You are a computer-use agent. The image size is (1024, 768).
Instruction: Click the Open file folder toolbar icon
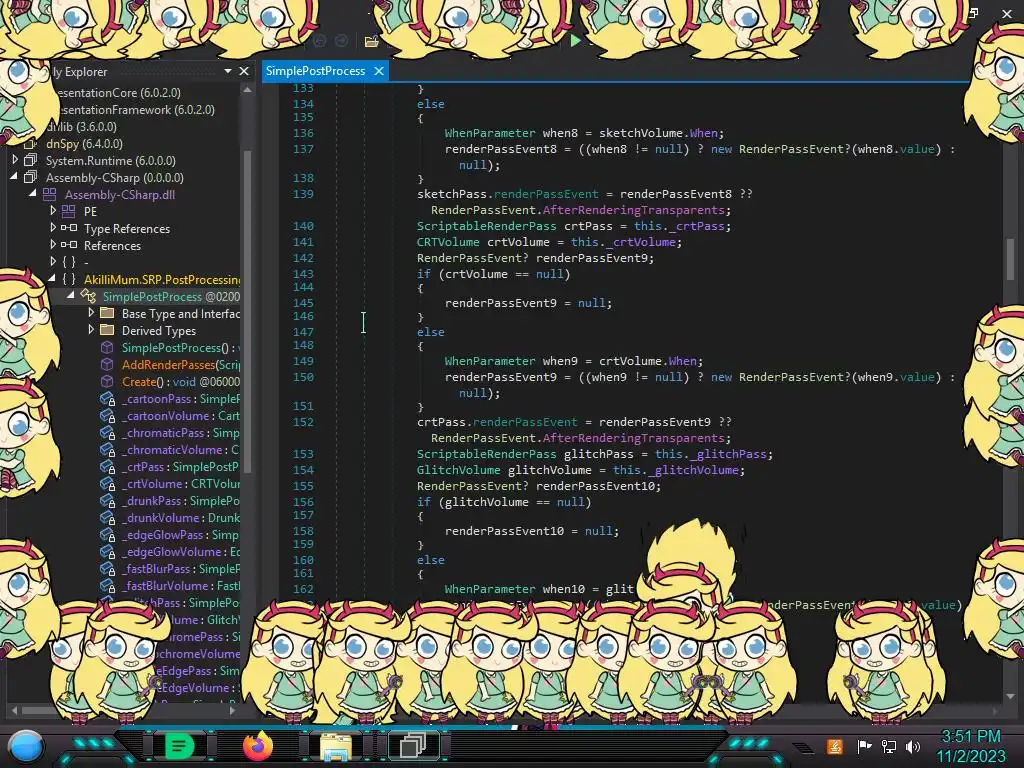(372, 42)
